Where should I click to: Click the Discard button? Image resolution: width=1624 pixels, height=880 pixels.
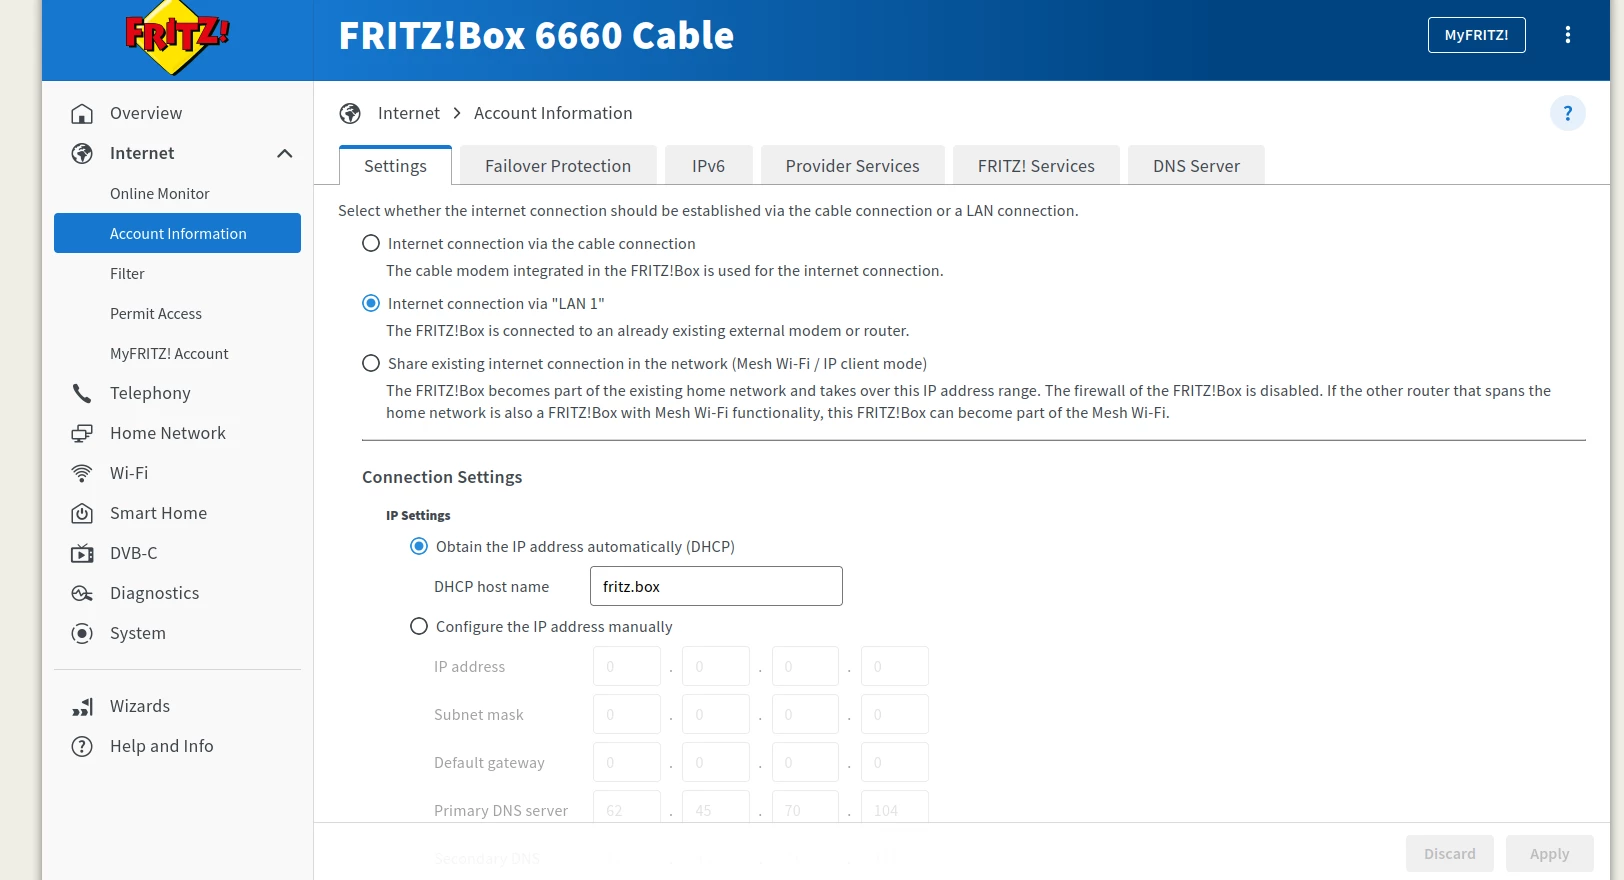coord(1450,854)
